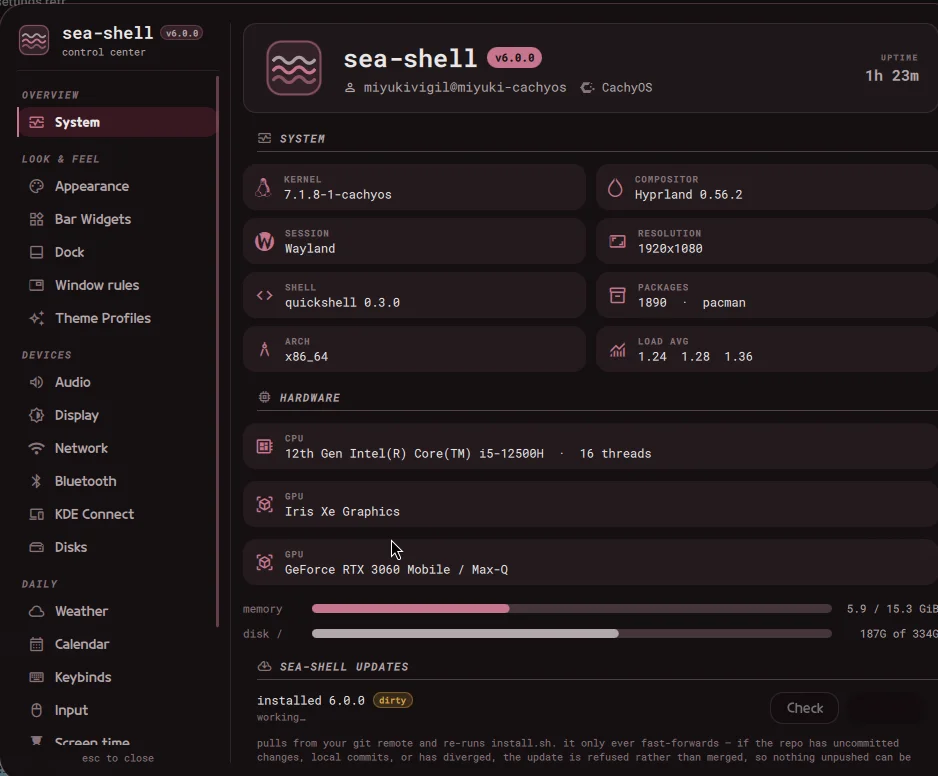Click the Iris Xe Graphics GPU icon

pyautogui.click(x=264, y=504)
